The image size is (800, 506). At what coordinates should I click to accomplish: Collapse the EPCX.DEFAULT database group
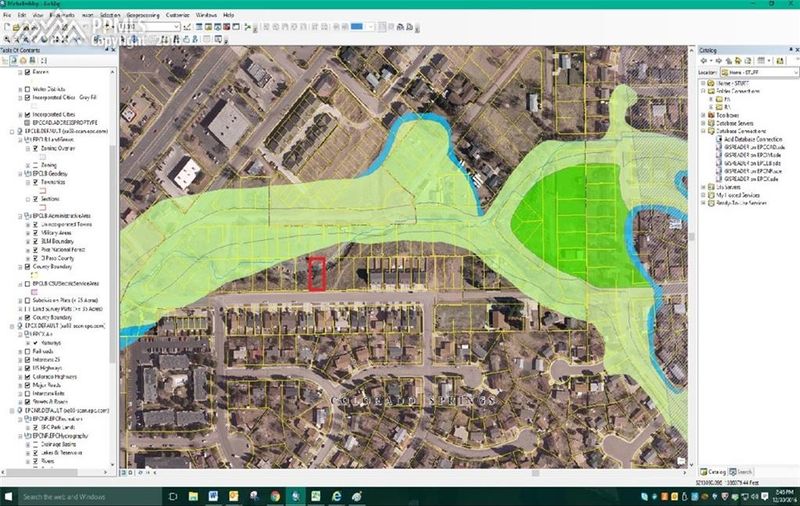(x=12, y=325)
